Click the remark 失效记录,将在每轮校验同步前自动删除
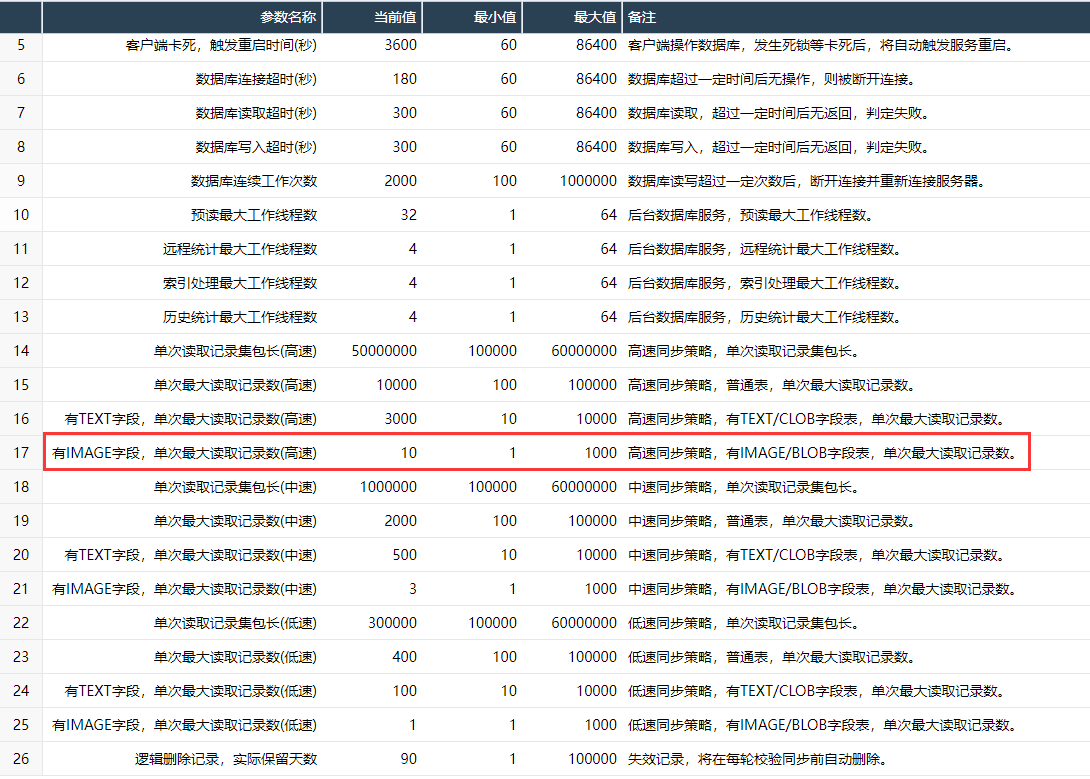Screen dimensions: 1090x779 point(757,759)
